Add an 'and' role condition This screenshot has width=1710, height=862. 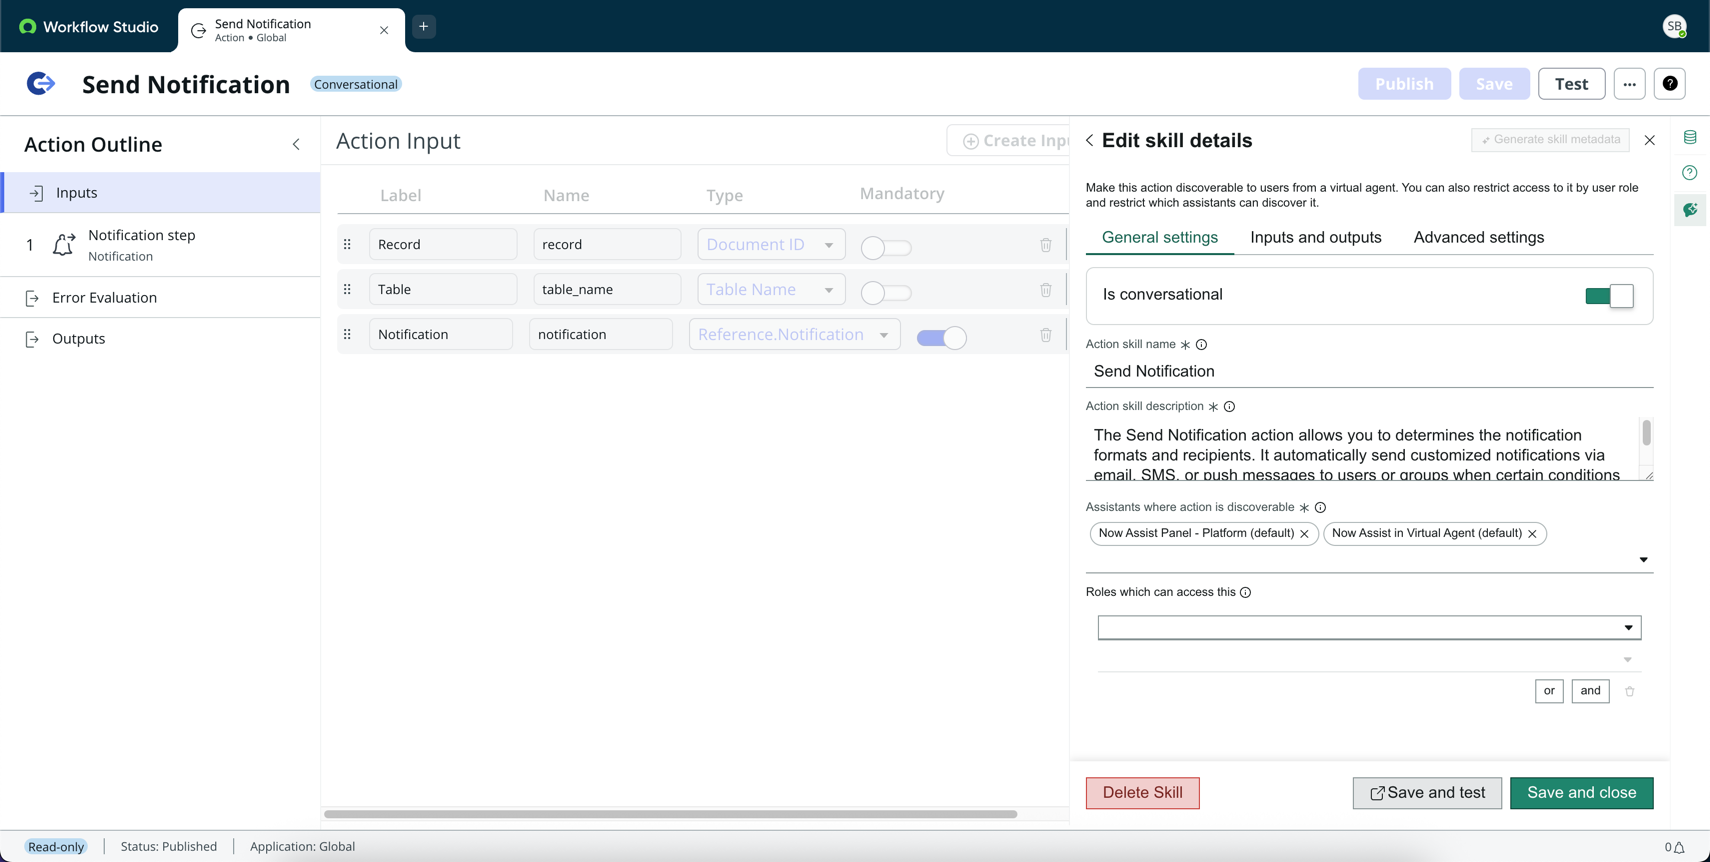pos(1590,691)
